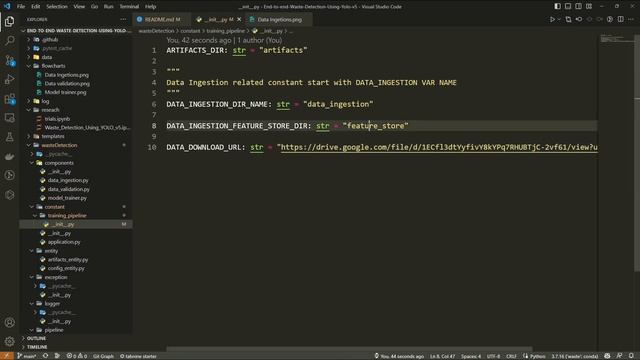640x360 pixels.
Task: Collapse the research folder
Action: pyautogui.click(x=50, y=110)
